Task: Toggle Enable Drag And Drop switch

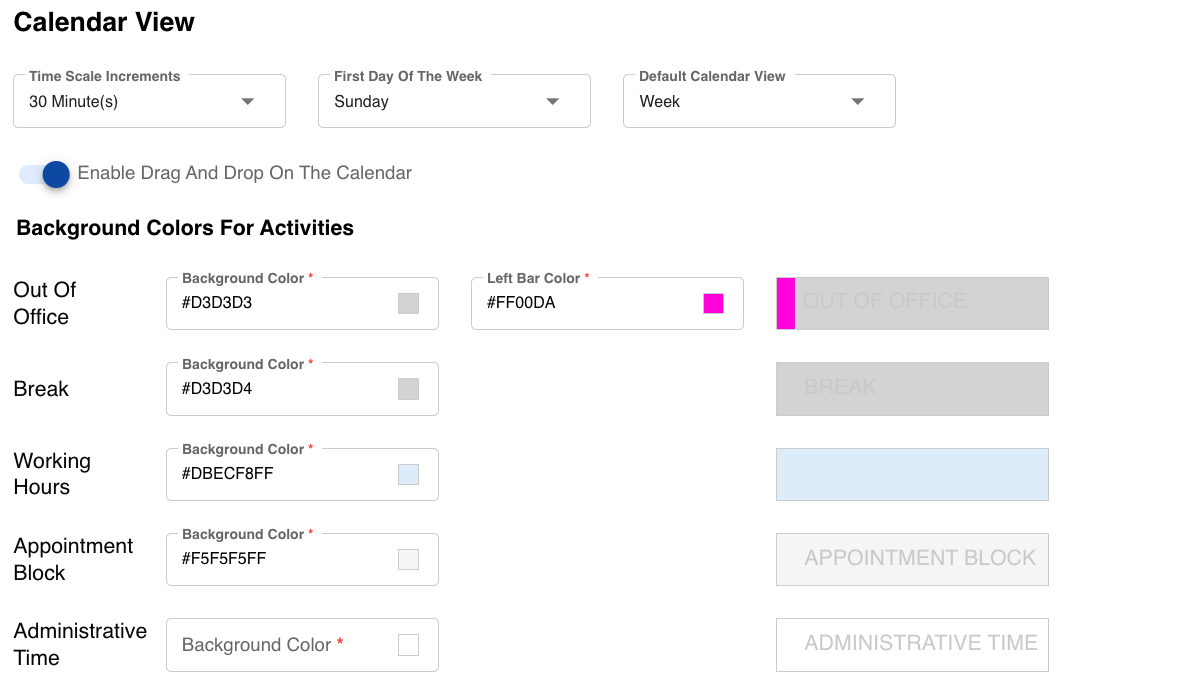Action: pyautogui.click(x=45, y=174)
